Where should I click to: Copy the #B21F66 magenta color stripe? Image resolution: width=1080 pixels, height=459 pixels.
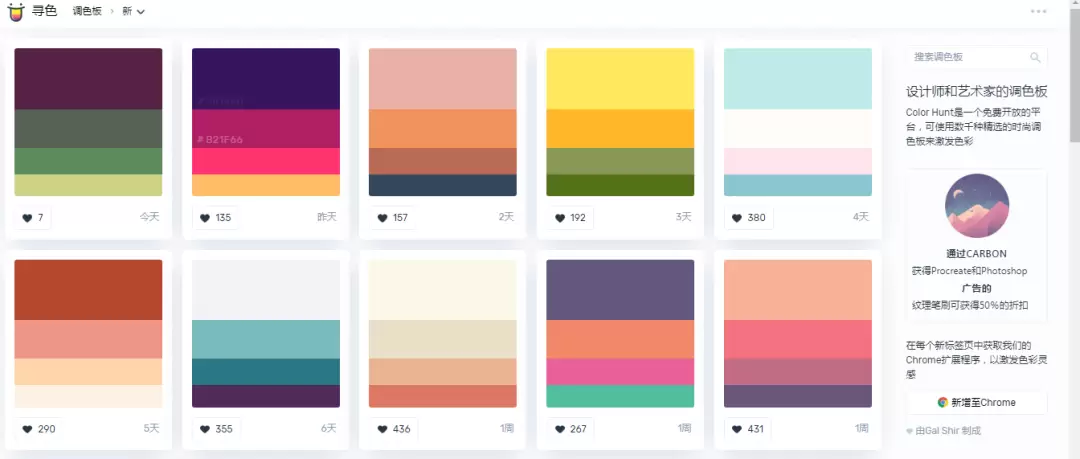pos(266,128)
